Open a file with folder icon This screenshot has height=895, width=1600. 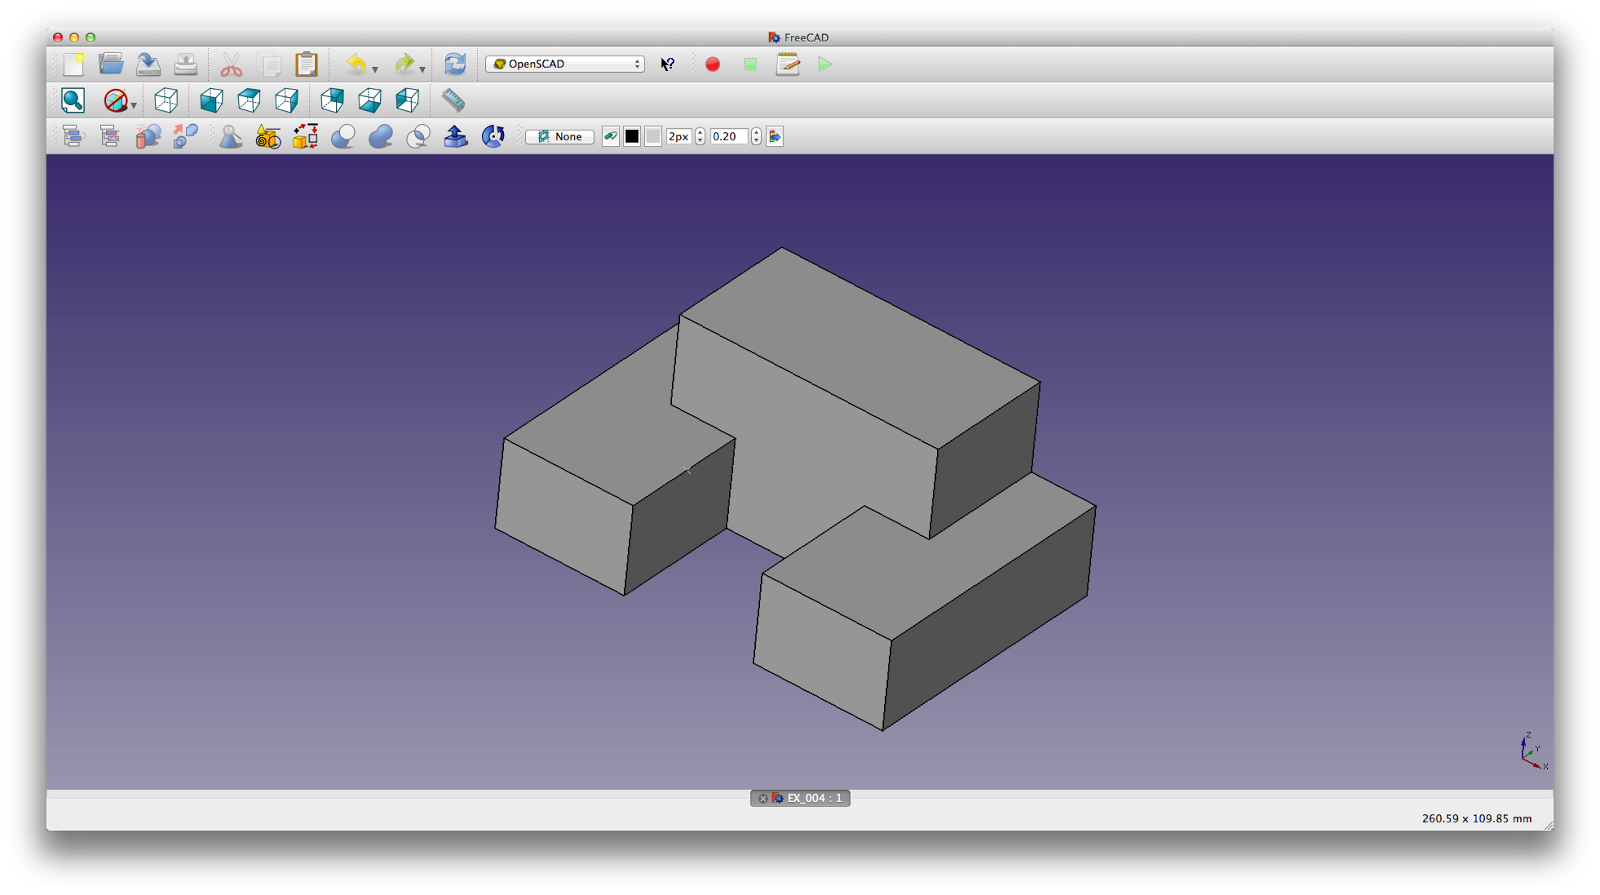(x=111, y=65)
